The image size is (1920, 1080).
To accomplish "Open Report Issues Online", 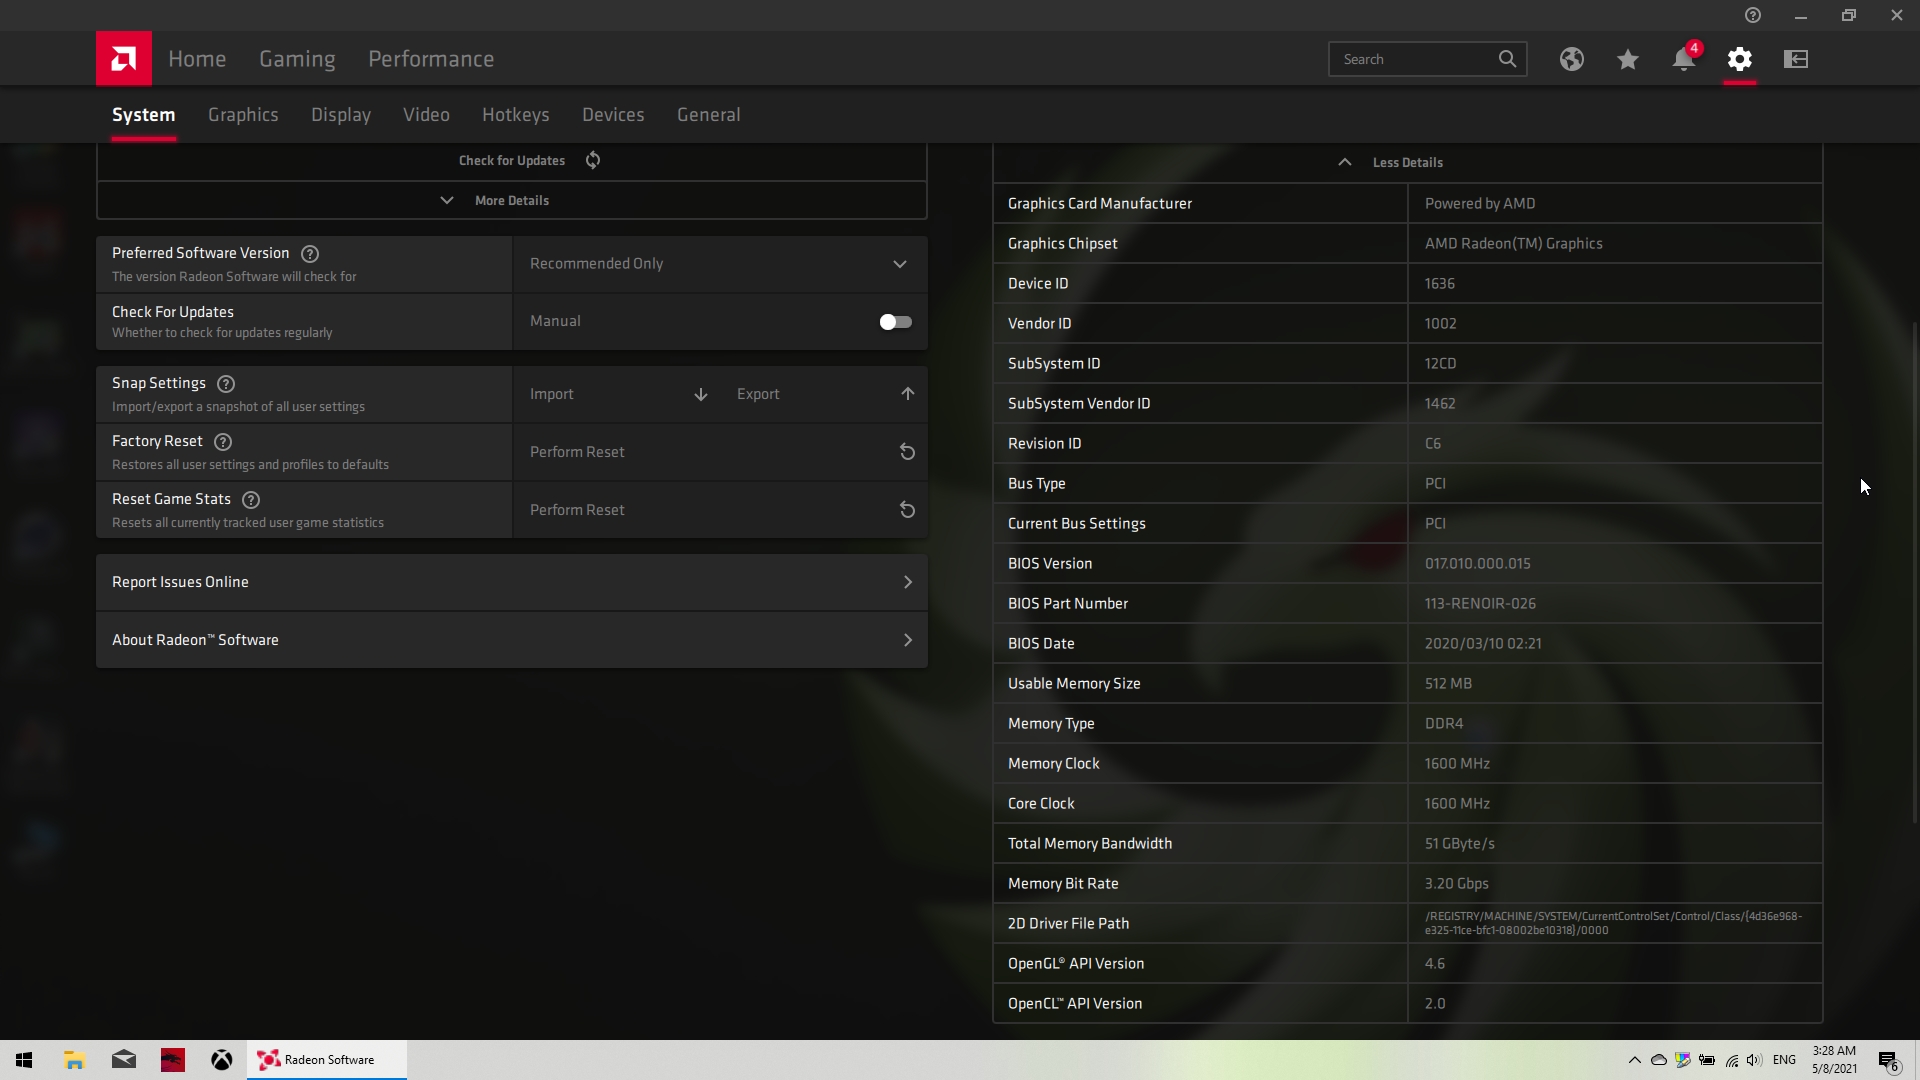I will tap(511, 582).
